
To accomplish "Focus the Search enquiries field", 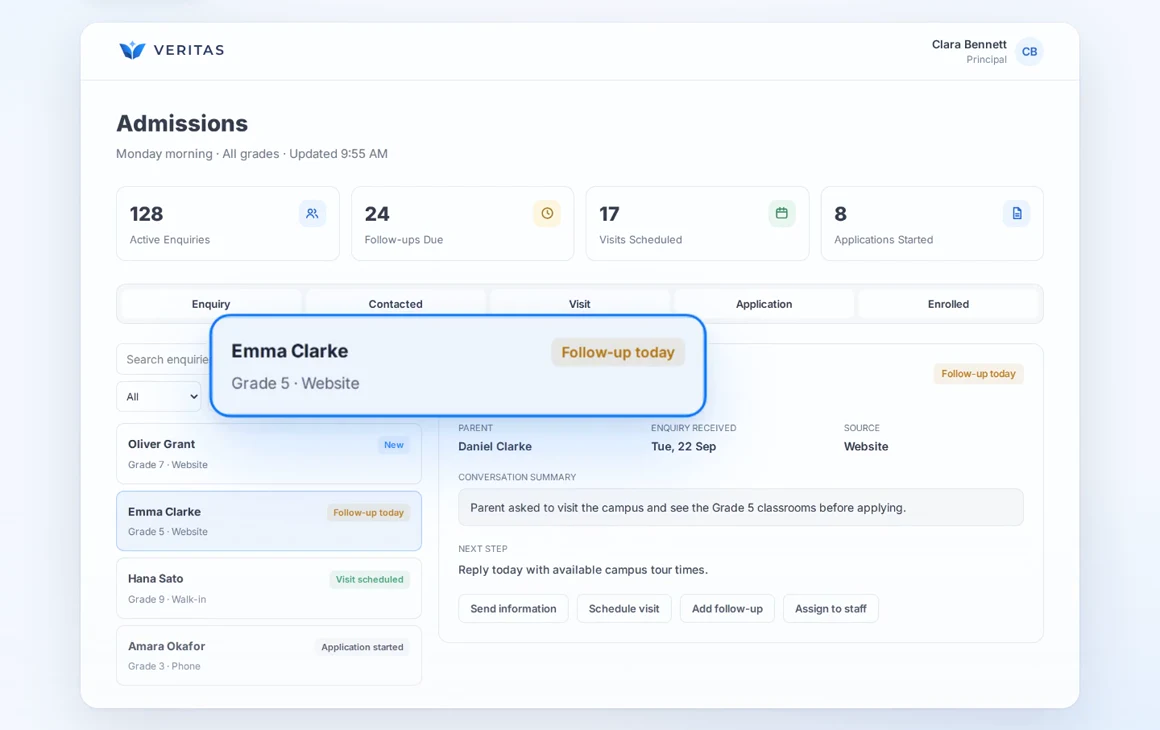I will pyautogui.click(x=163, y=359).
